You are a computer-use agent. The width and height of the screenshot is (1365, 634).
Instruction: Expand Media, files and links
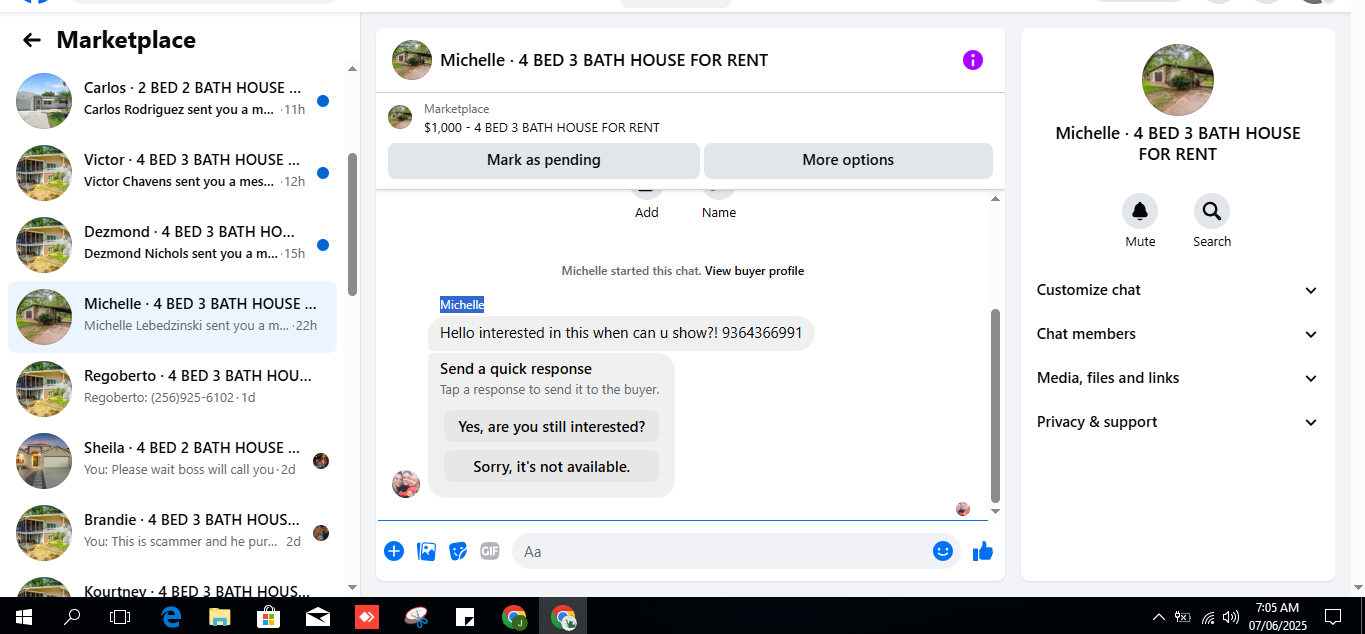[1178, 378]
